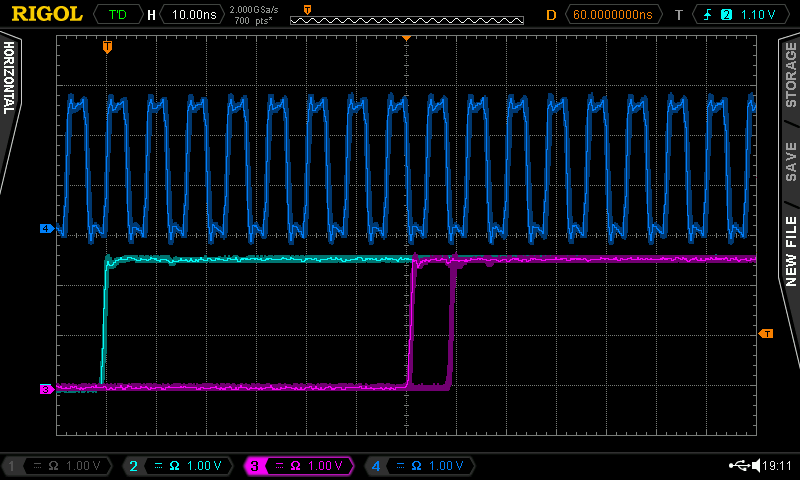
Task: Click the orange trigger level marker on right edge
Action: [x=767, y=333]
